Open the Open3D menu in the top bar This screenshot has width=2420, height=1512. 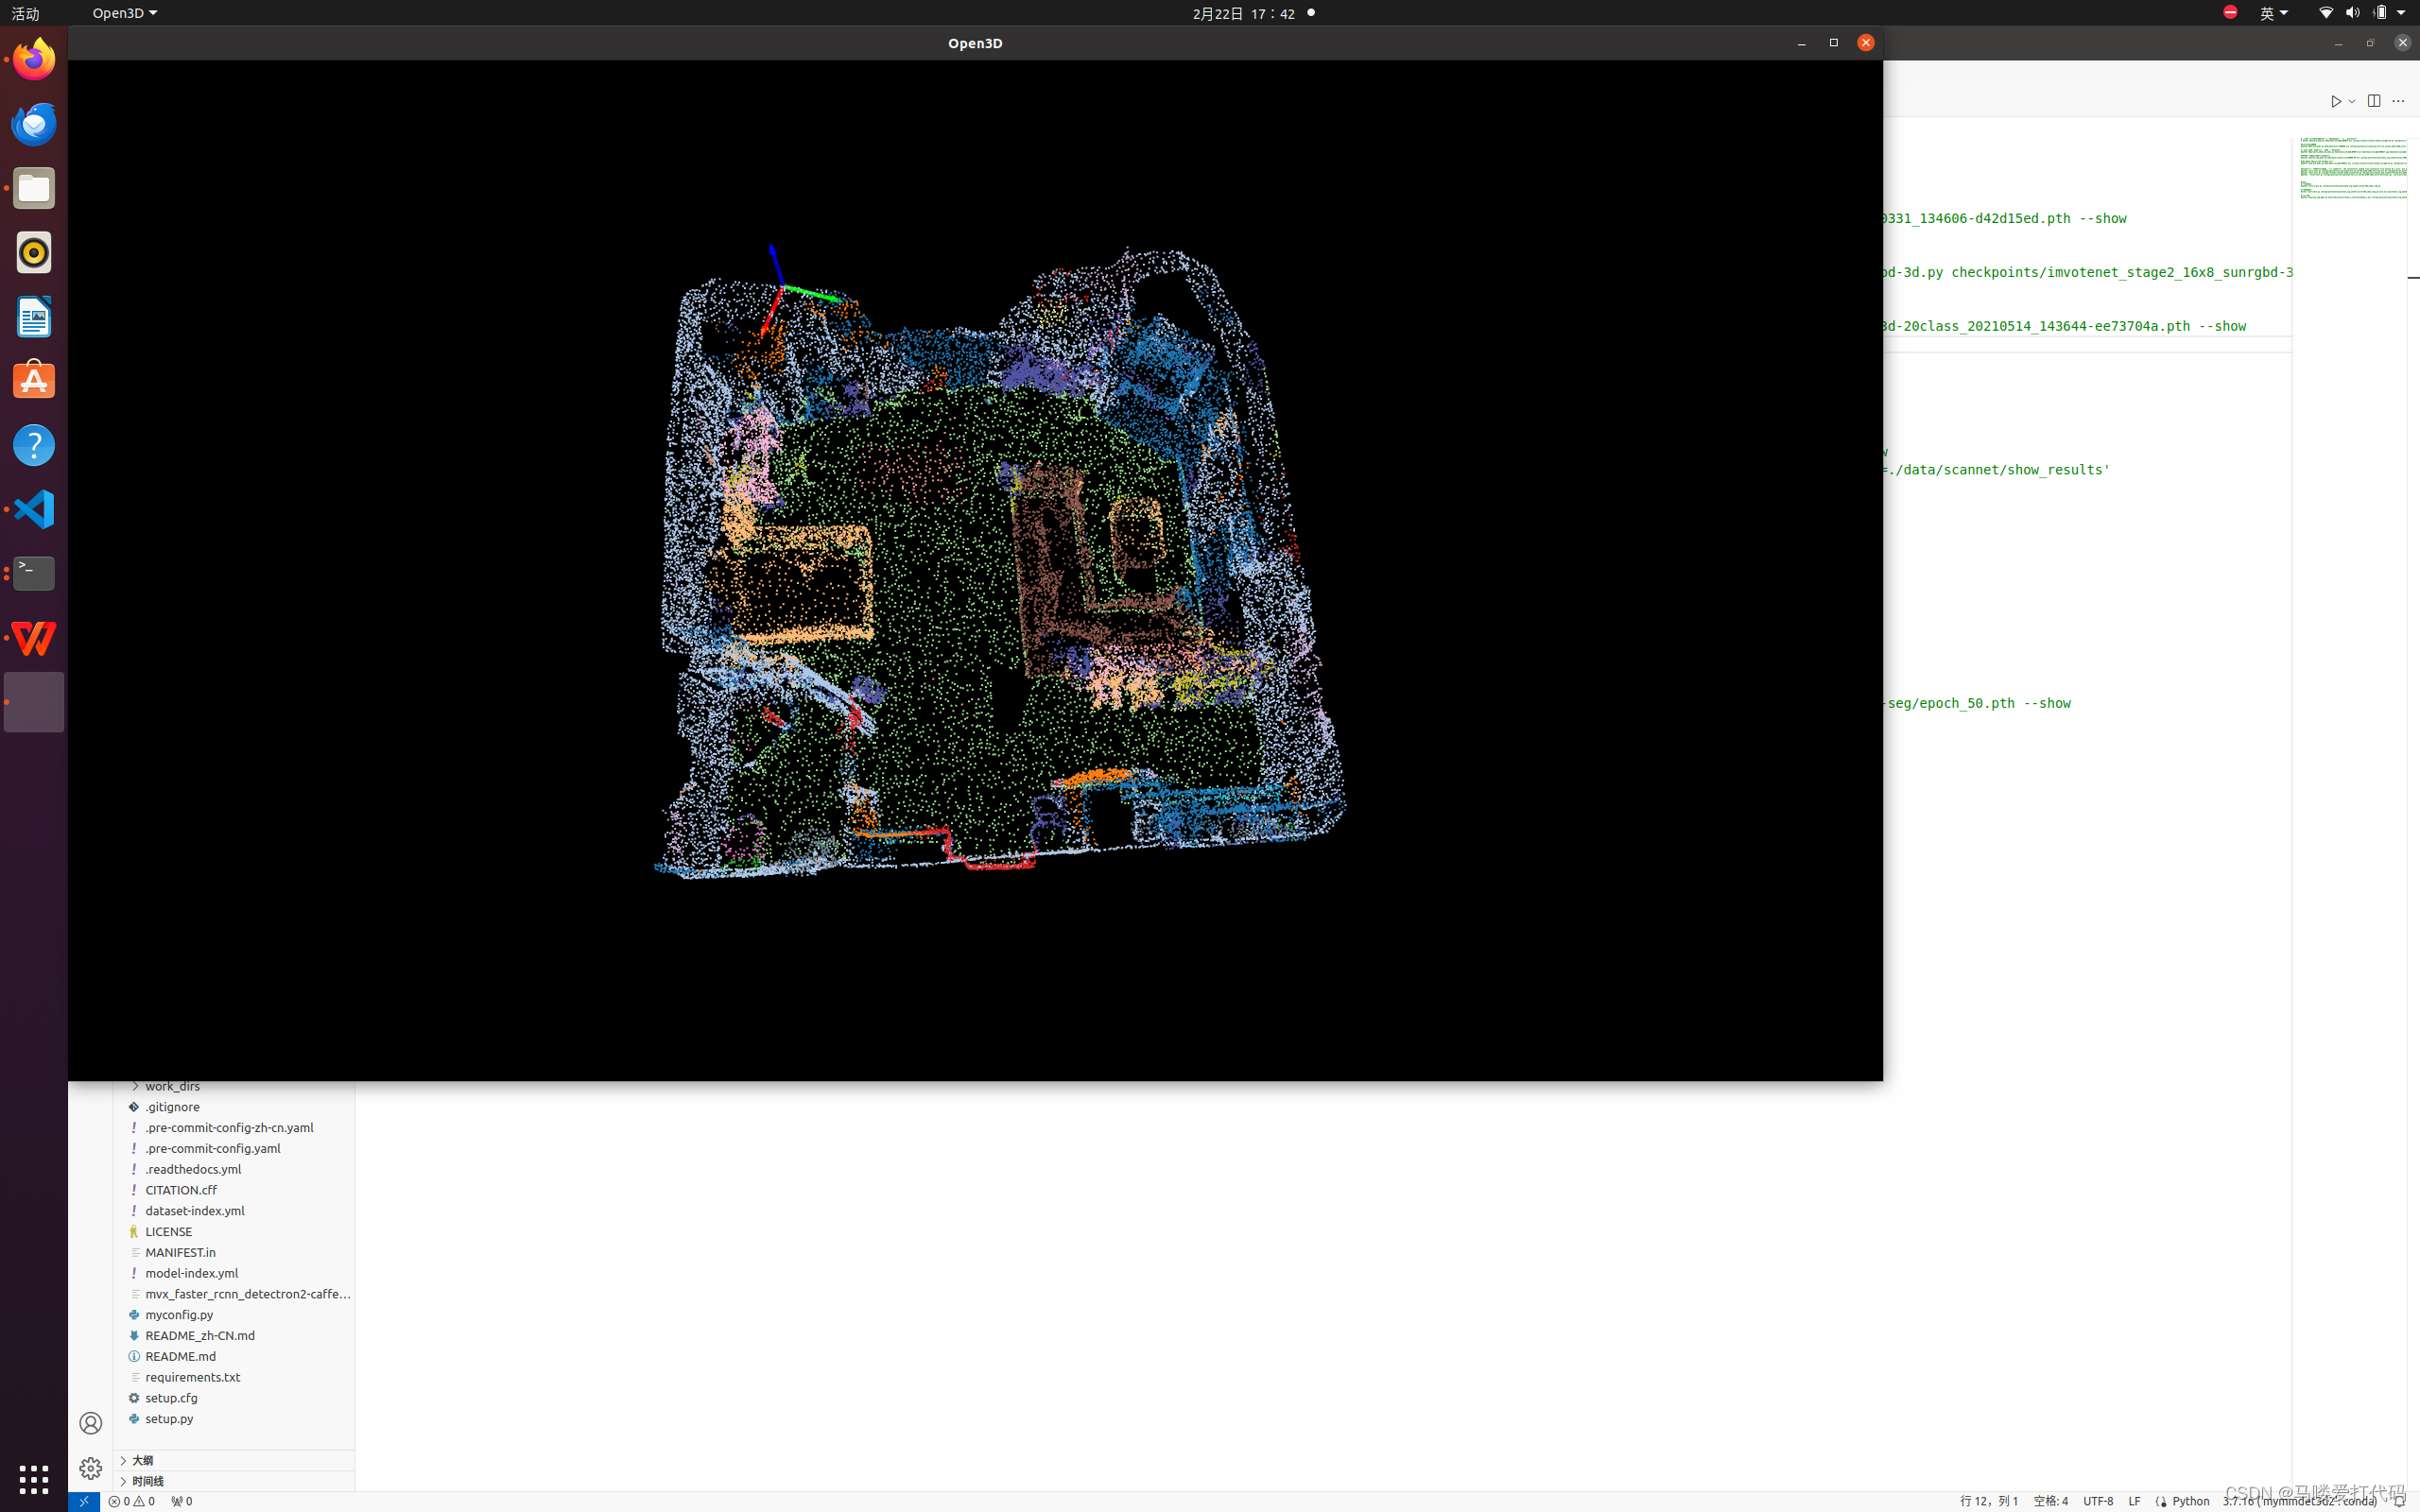[x=124, y=13]
